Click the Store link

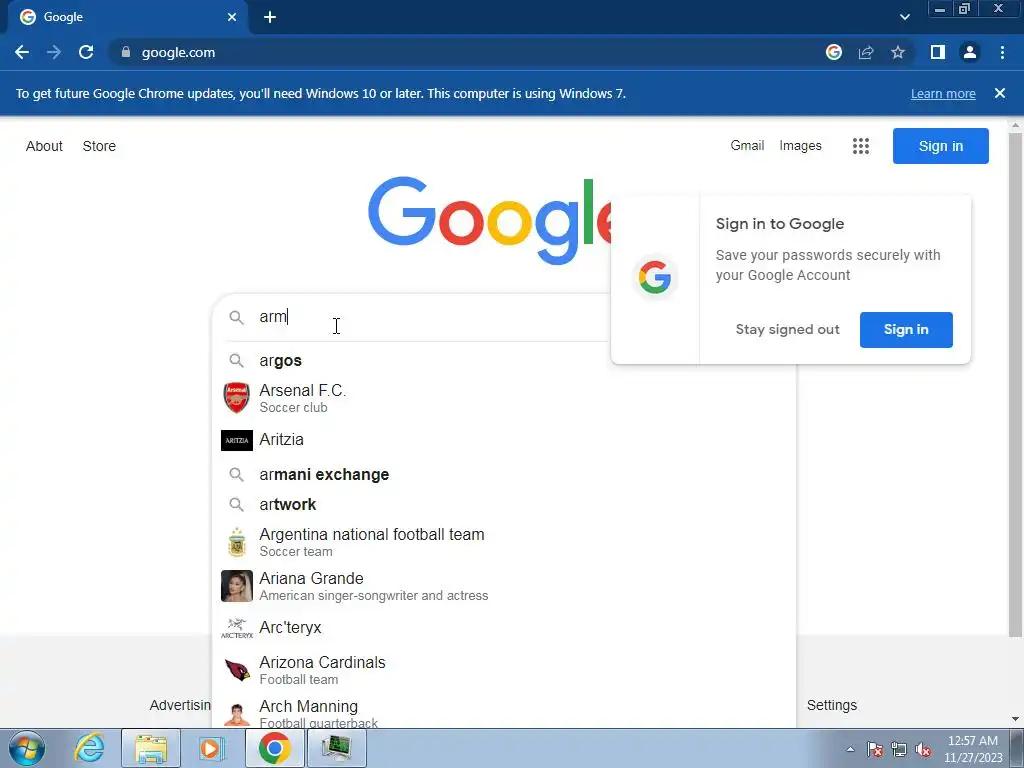click(99, 146)
